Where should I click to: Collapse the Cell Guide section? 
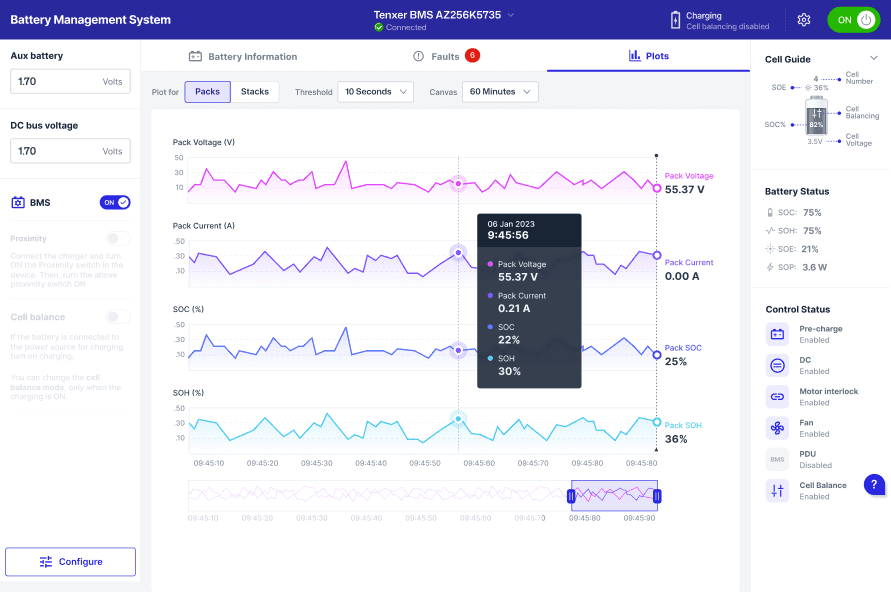click(x=874, y=58)
